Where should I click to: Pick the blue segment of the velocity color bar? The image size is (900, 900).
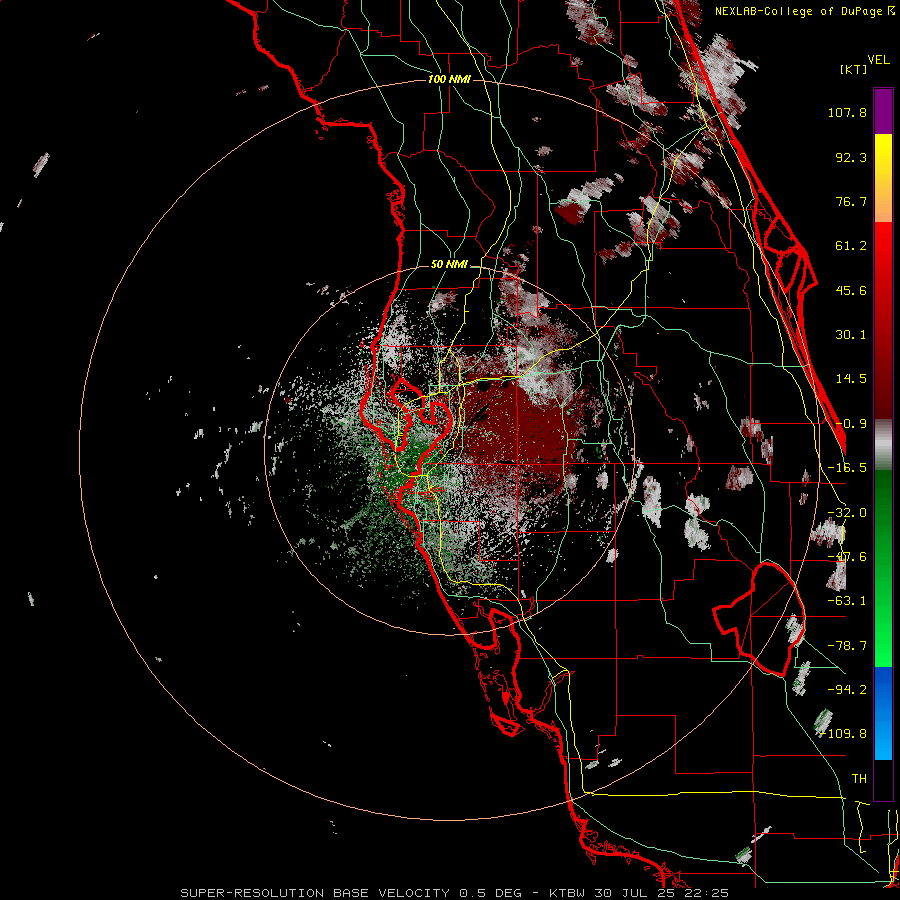[x=883, y=713]
